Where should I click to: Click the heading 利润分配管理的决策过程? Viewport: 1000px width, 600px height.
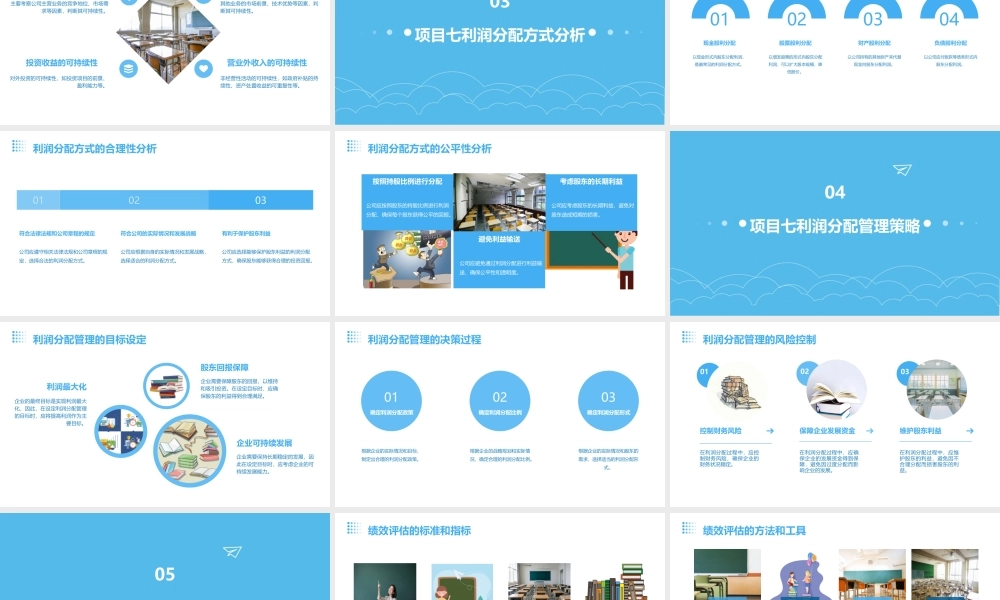click(x=424, y=339)
